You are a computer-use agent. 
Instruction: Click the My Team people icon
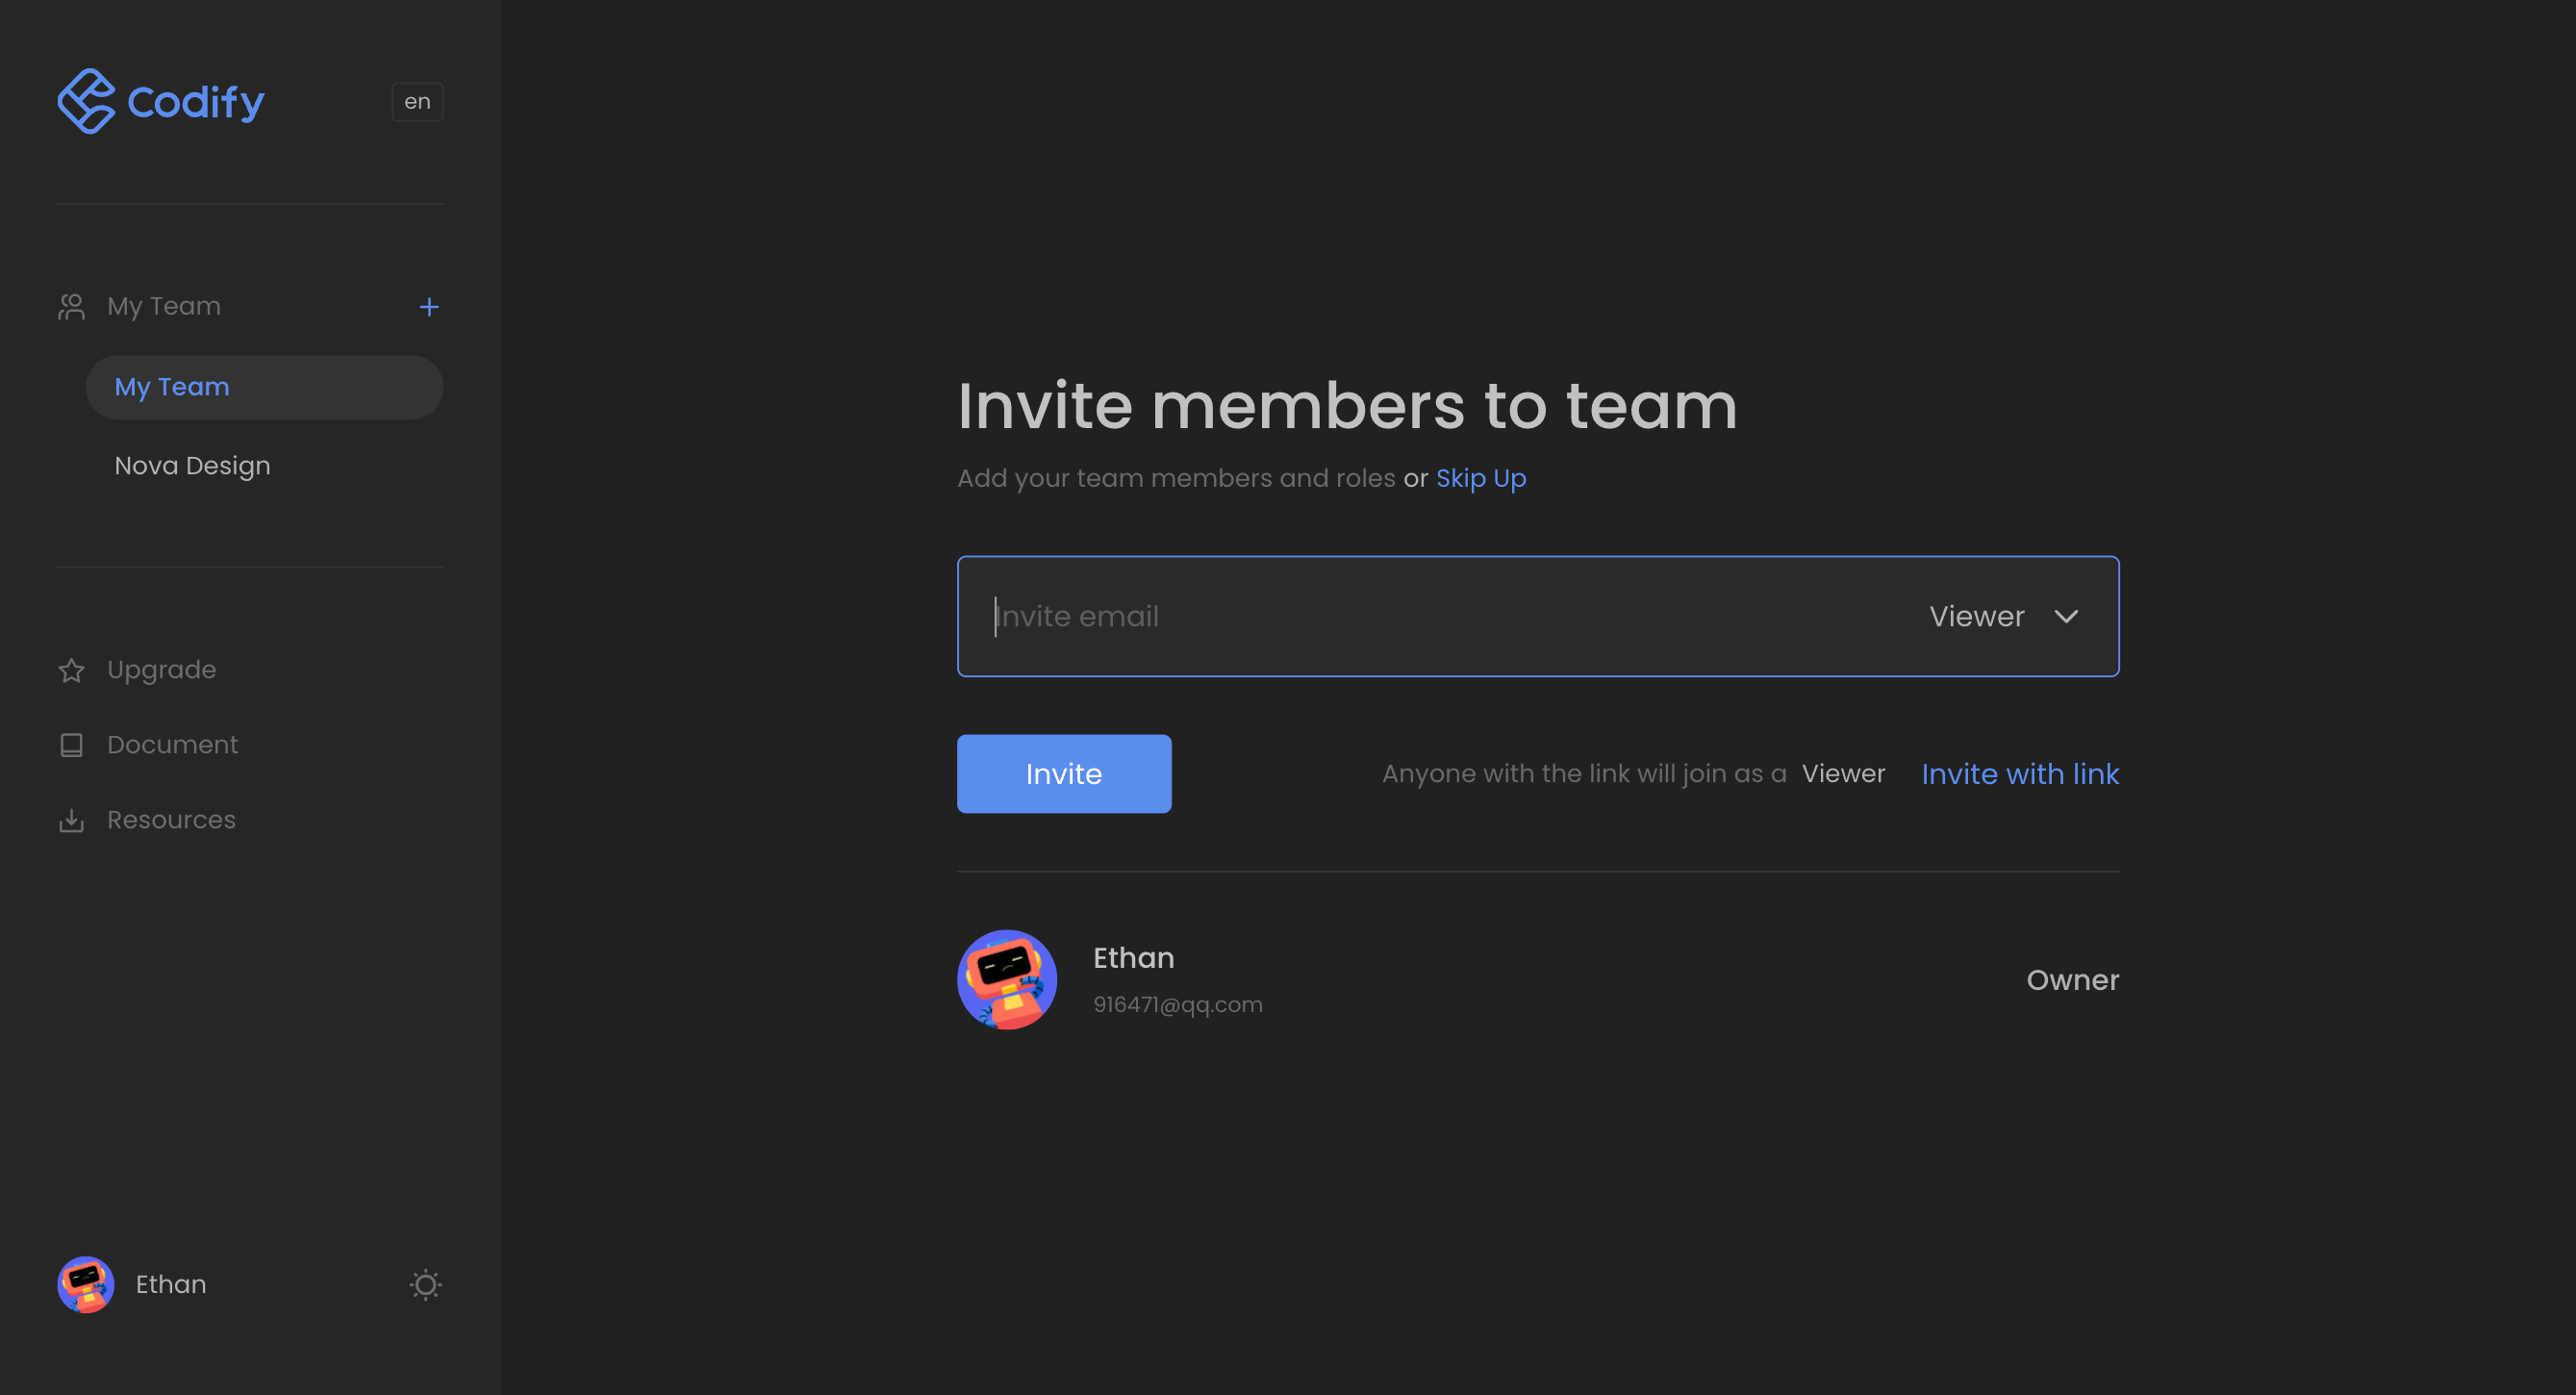[x=71, y=306]
